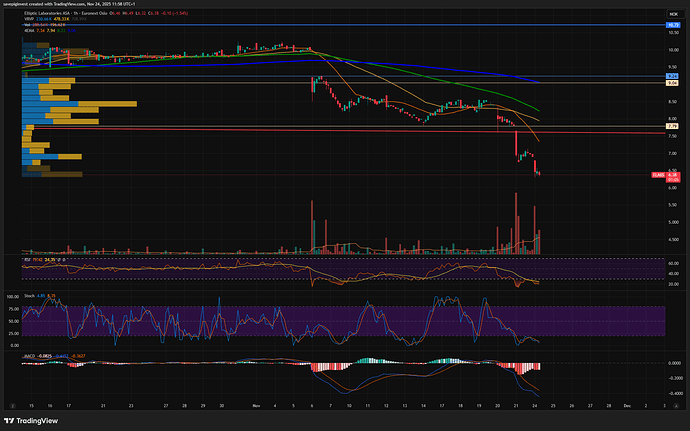
Task: Click the NOK currency button
Action: tap(673, 13)
